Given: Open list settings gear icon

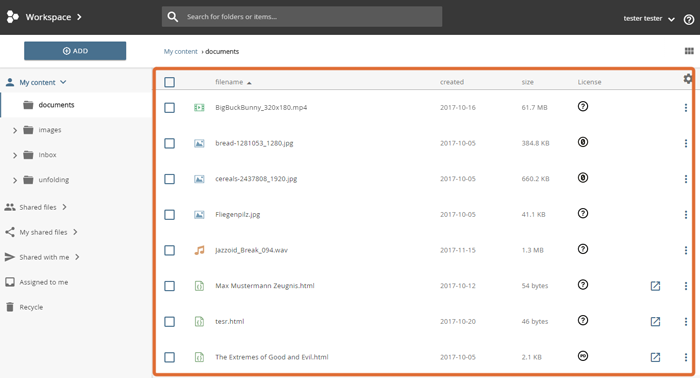Looking at the screenshot, I should (688, 79).
